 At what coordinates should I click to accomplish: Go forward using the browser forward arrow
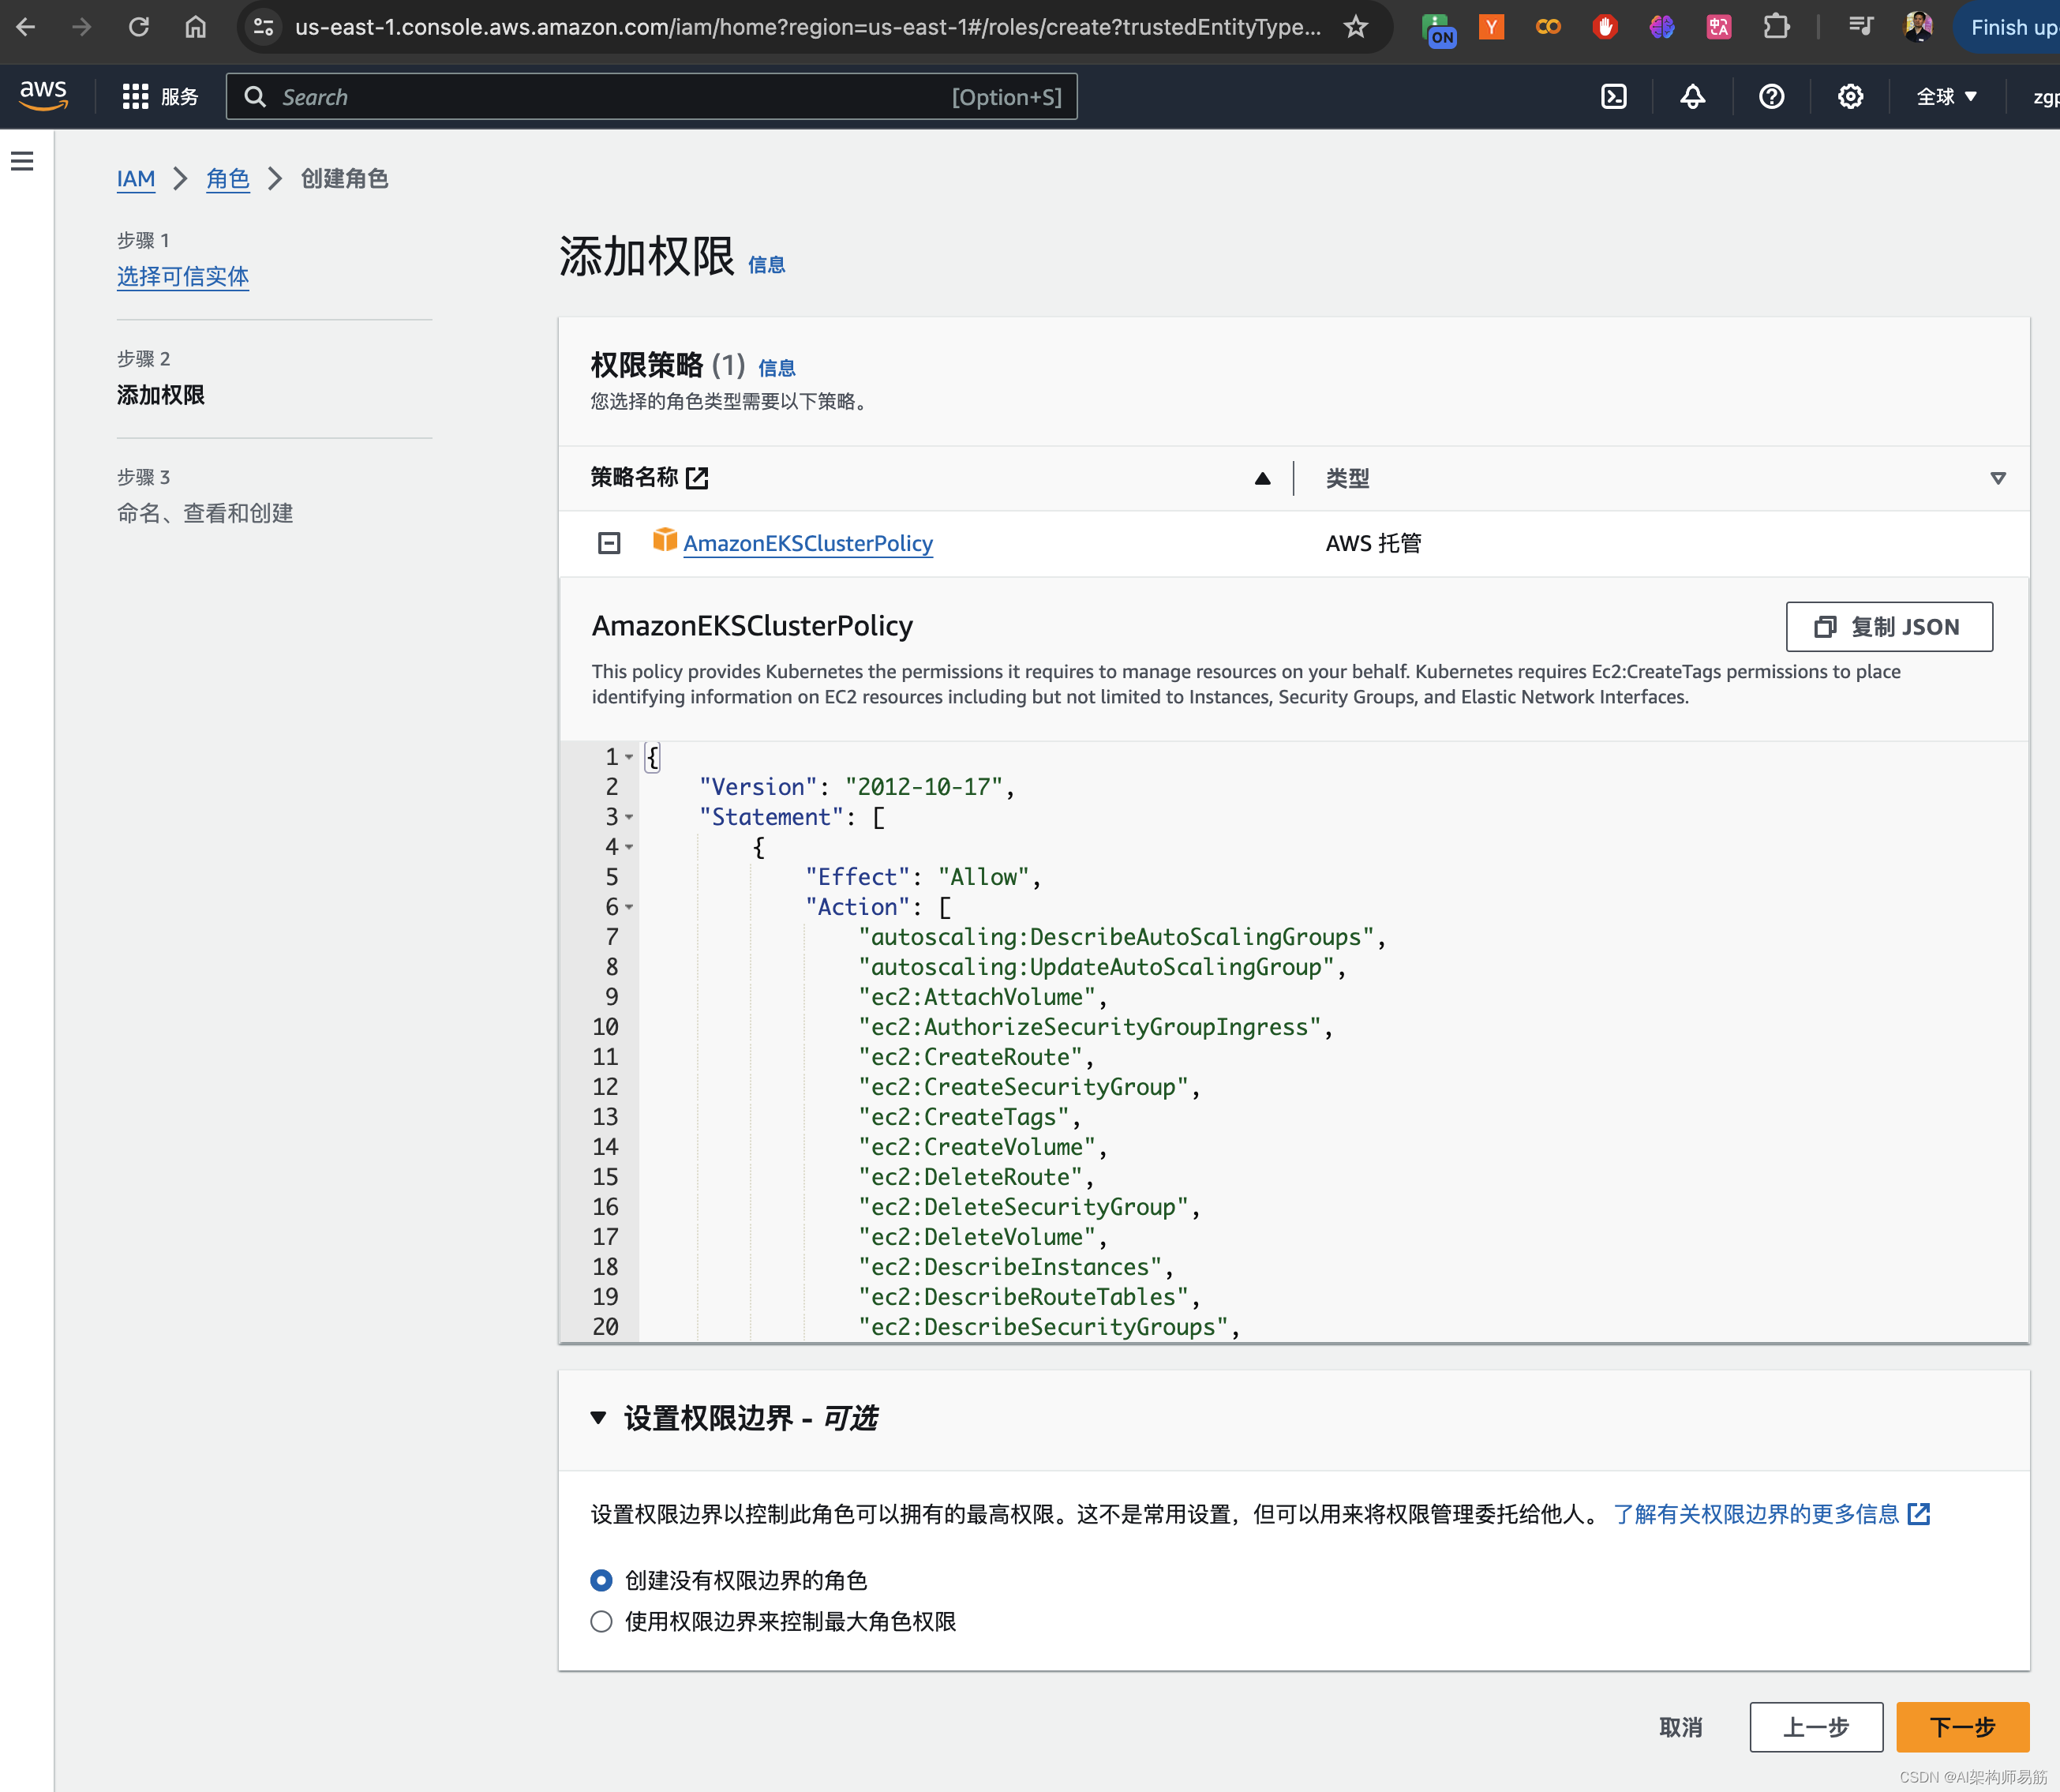[x=82, y=27]
